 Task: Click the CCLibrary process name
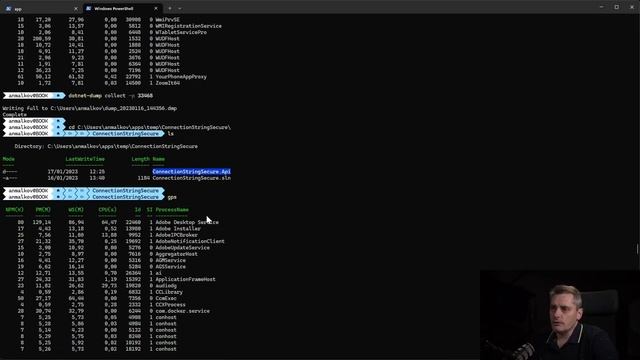tap(169, 292)
